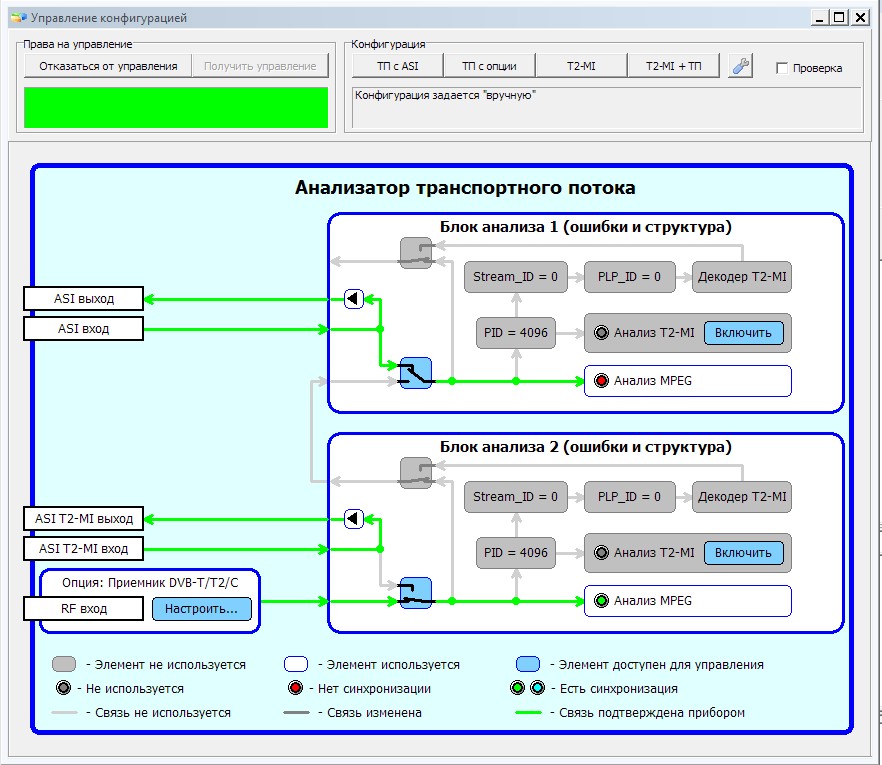Screen dimensions: 882x765
Task: Click 'Связь подтверждена прибором' legend text
Action: tap(652, 713)
